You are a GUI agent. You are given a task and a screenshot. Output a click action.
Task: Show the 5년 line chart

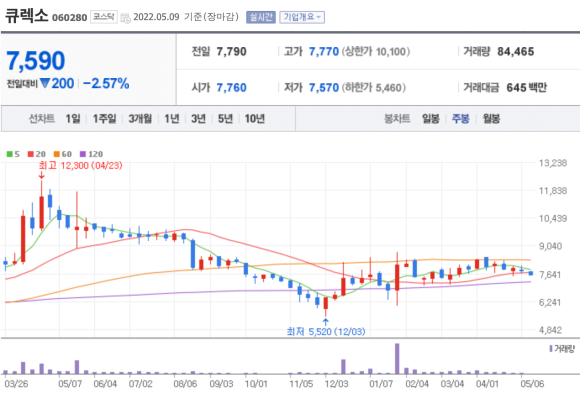[225, 119]
